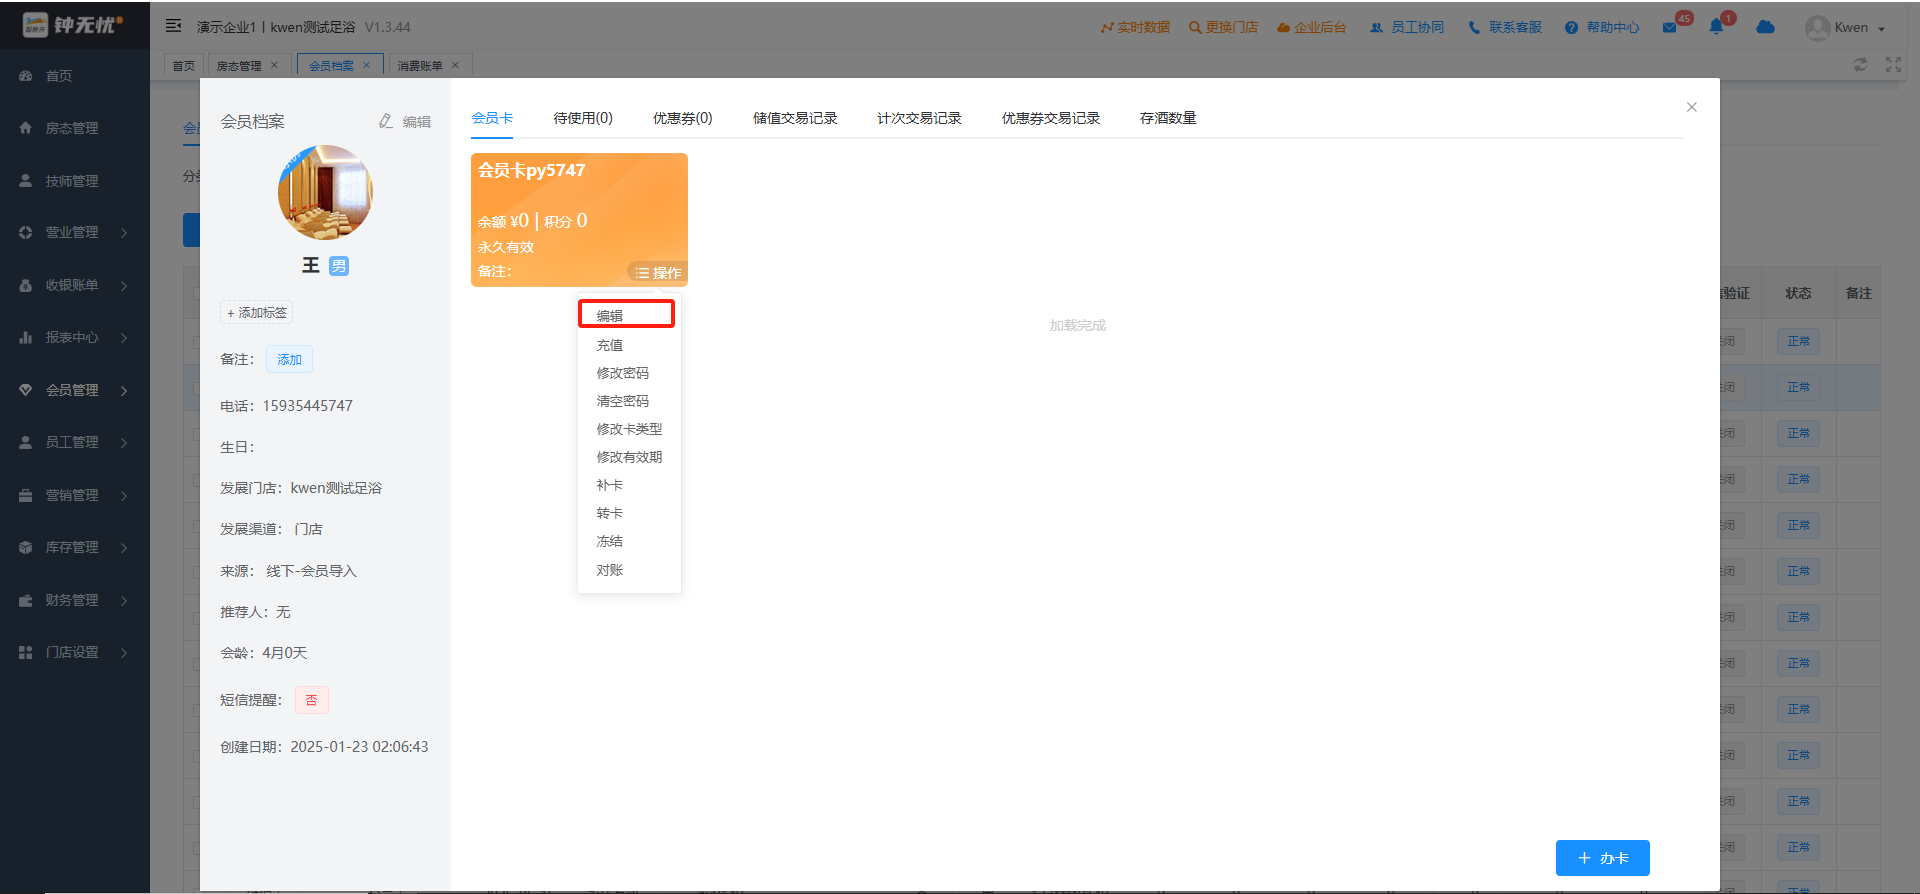Open the 操作 menu on the member card

pos(658,272)
